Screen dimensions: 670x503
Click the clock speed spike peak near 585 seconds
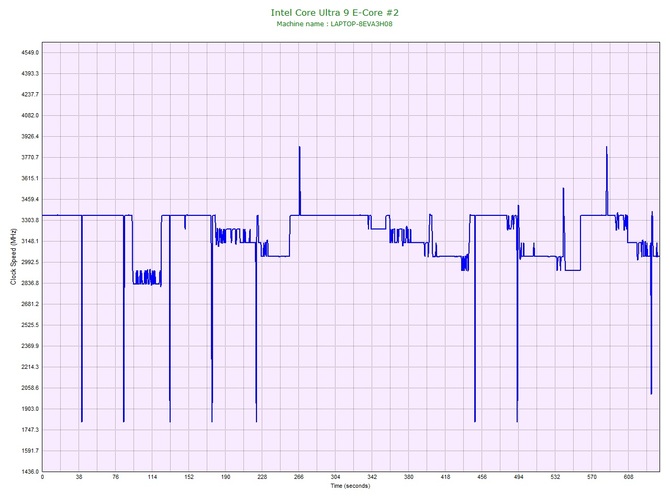(606, 147)
